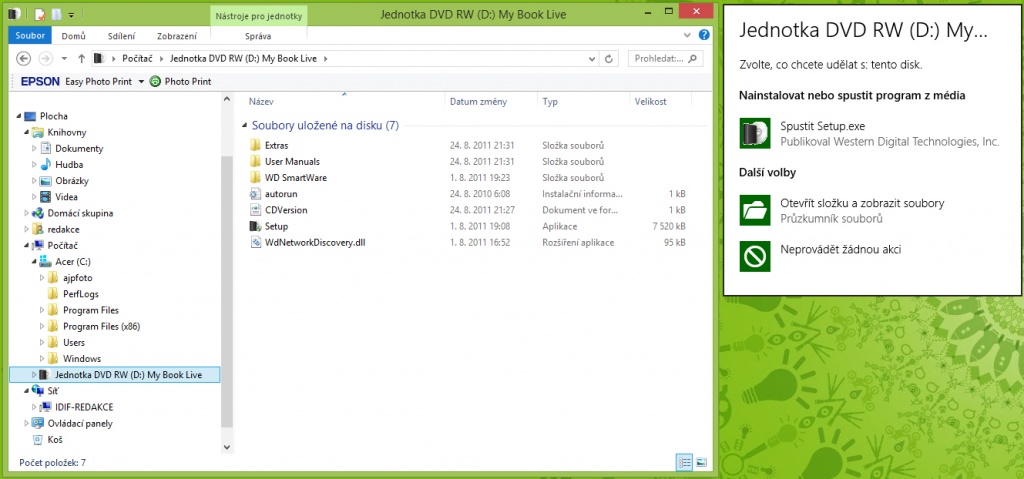This screenshot has height=479, width=1024.
Task: Collapse the Počítač tree node
Action: (x=27, y=246)
